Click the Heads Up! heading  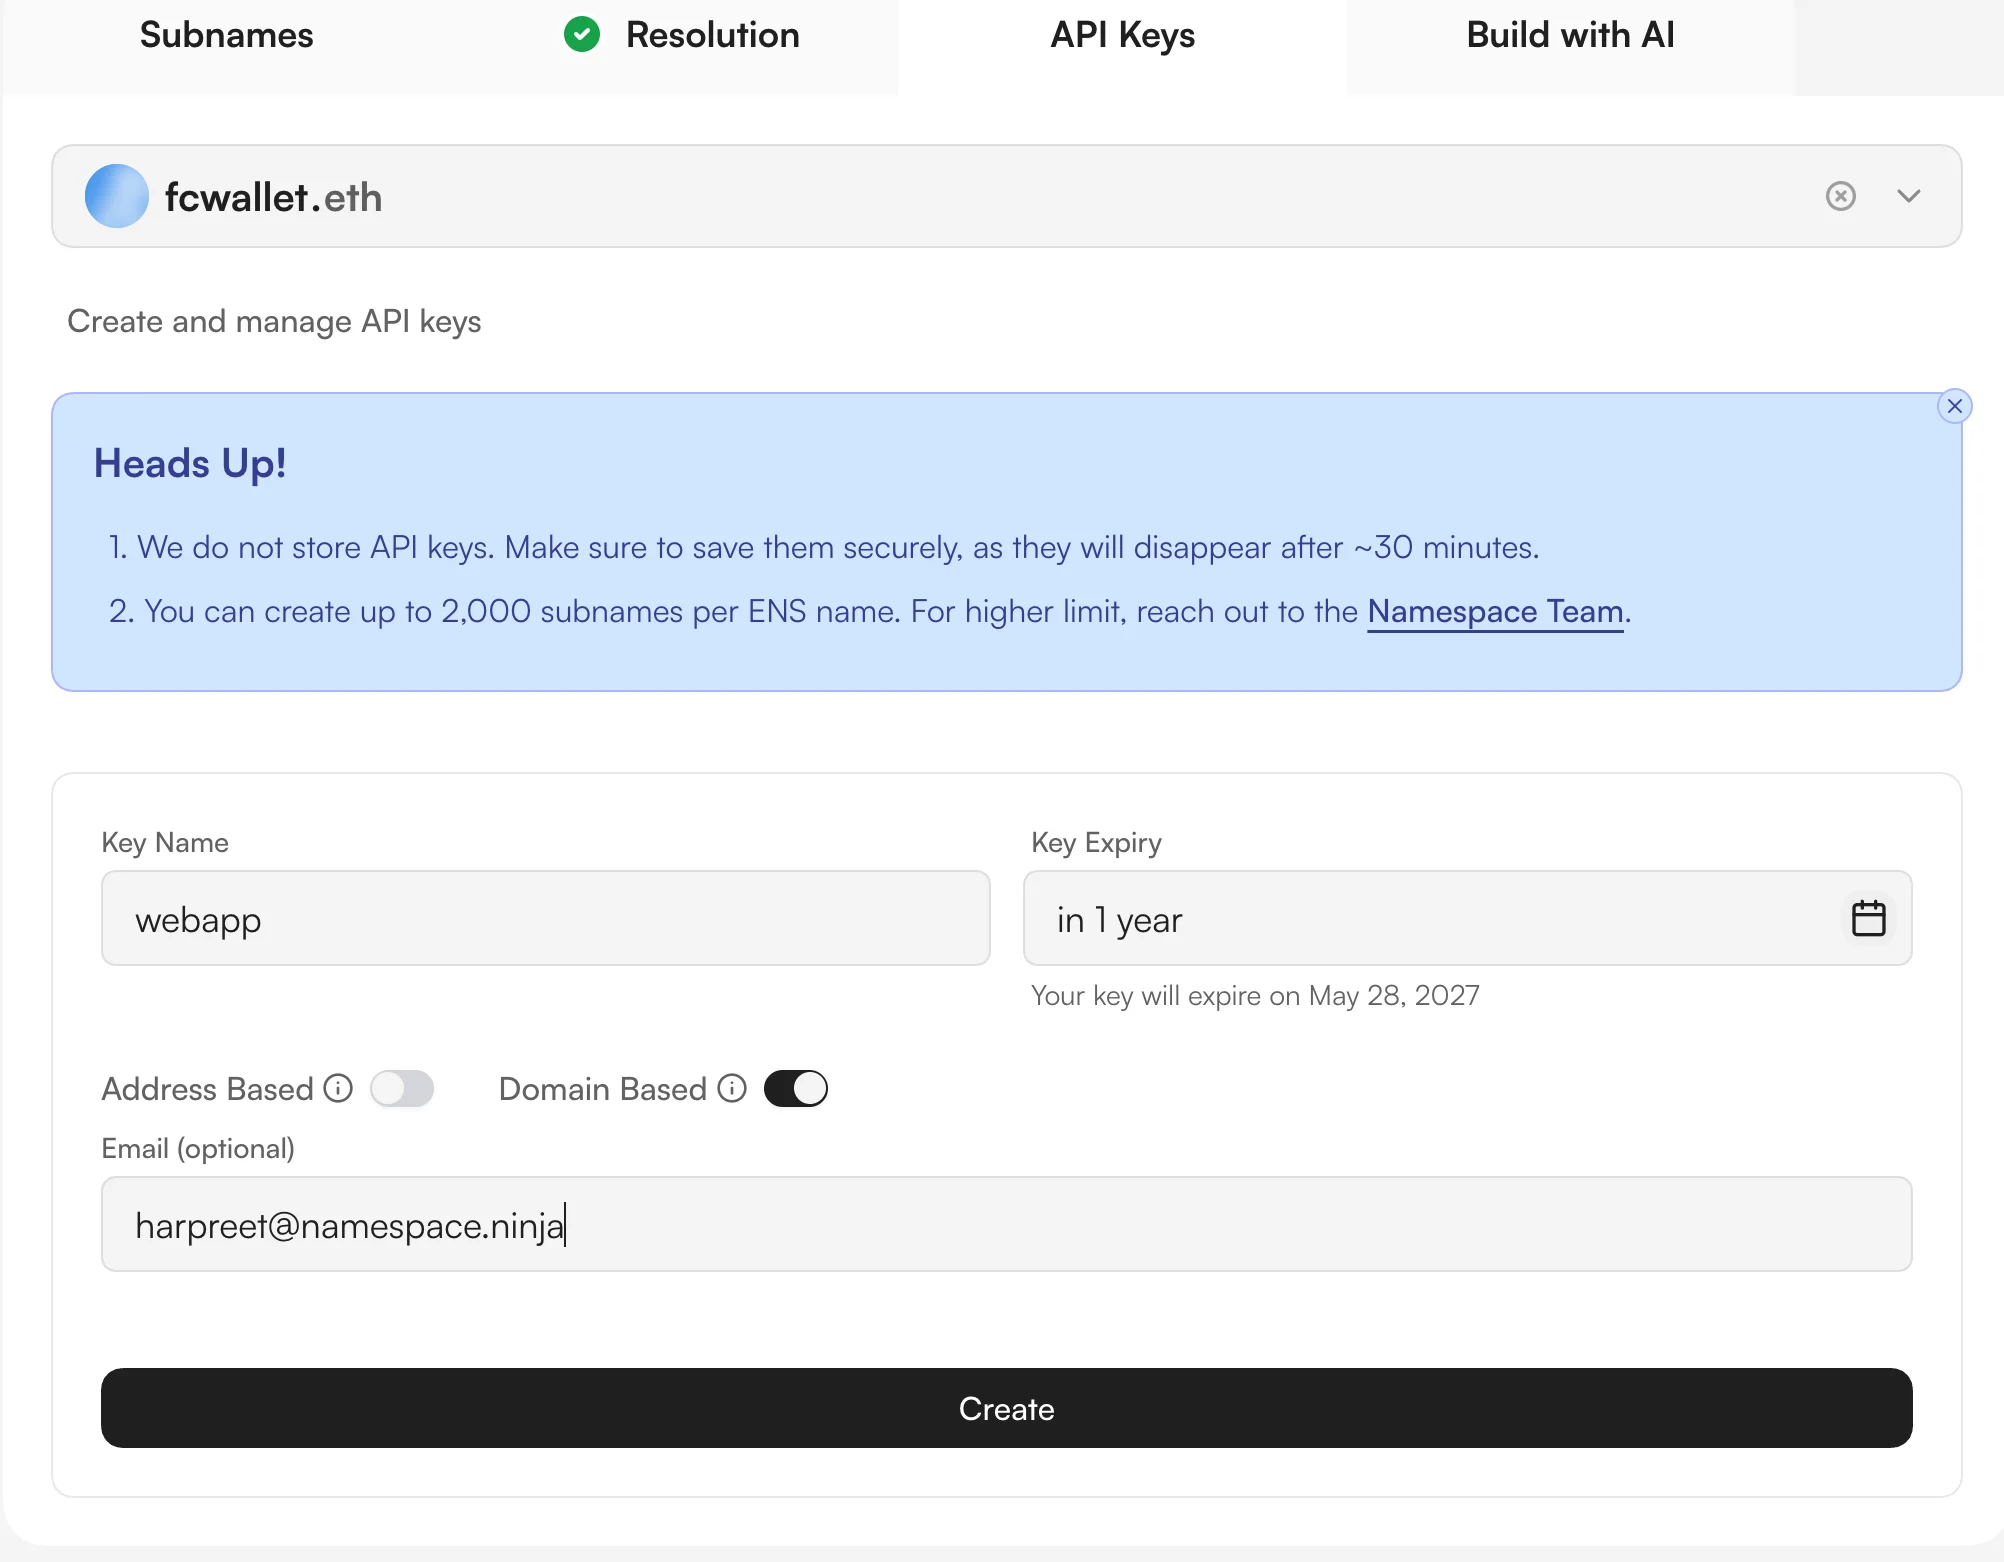(190, 464)
